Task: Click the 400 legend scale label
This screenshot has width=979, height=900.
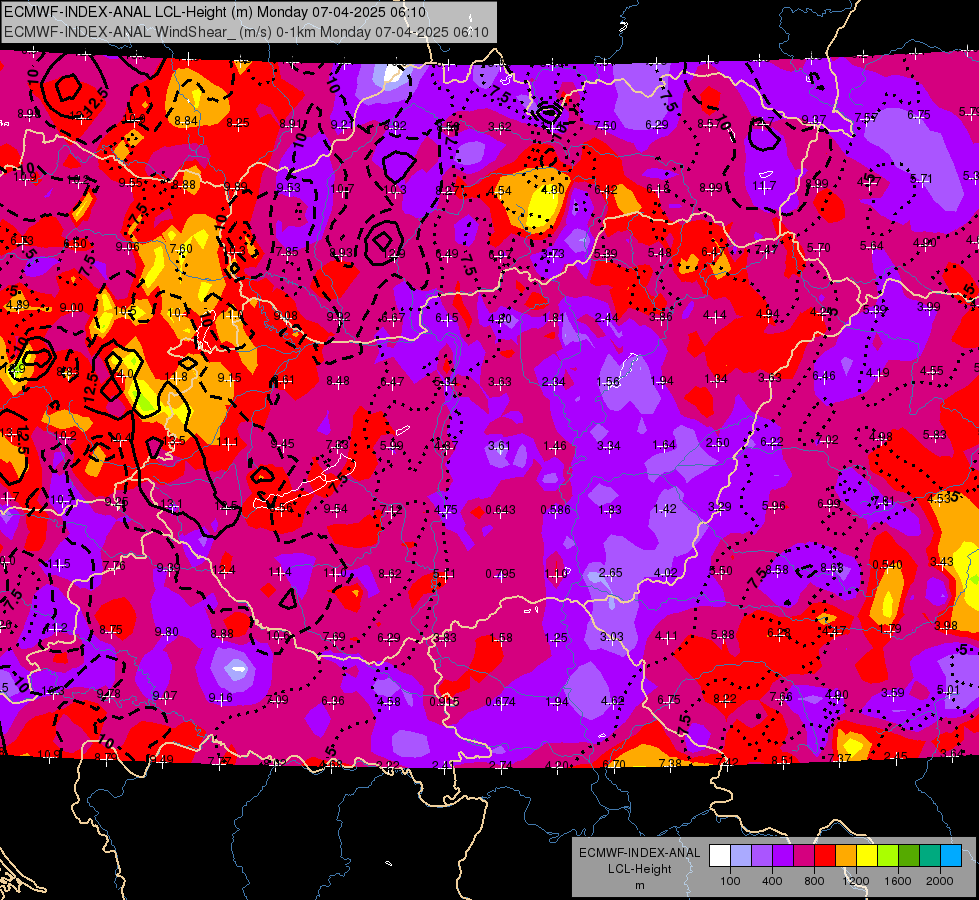Action: [x=772, y=881]
